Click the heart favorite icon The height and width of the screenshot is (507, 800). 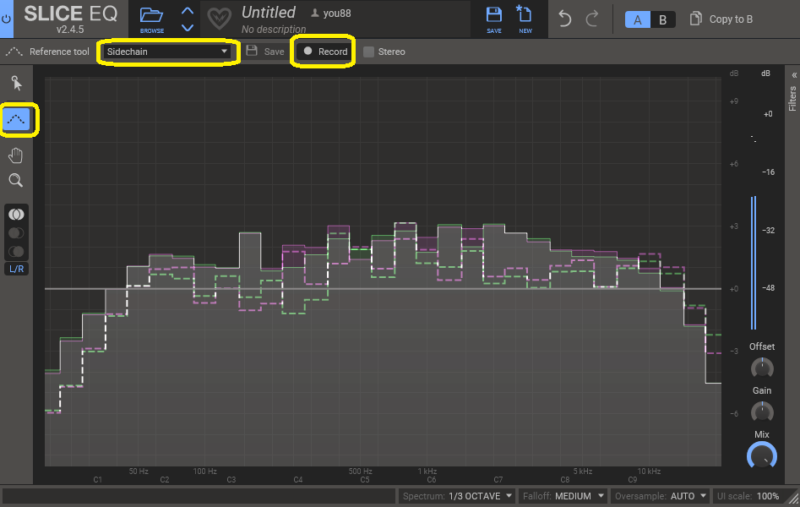tap(218, 19)
